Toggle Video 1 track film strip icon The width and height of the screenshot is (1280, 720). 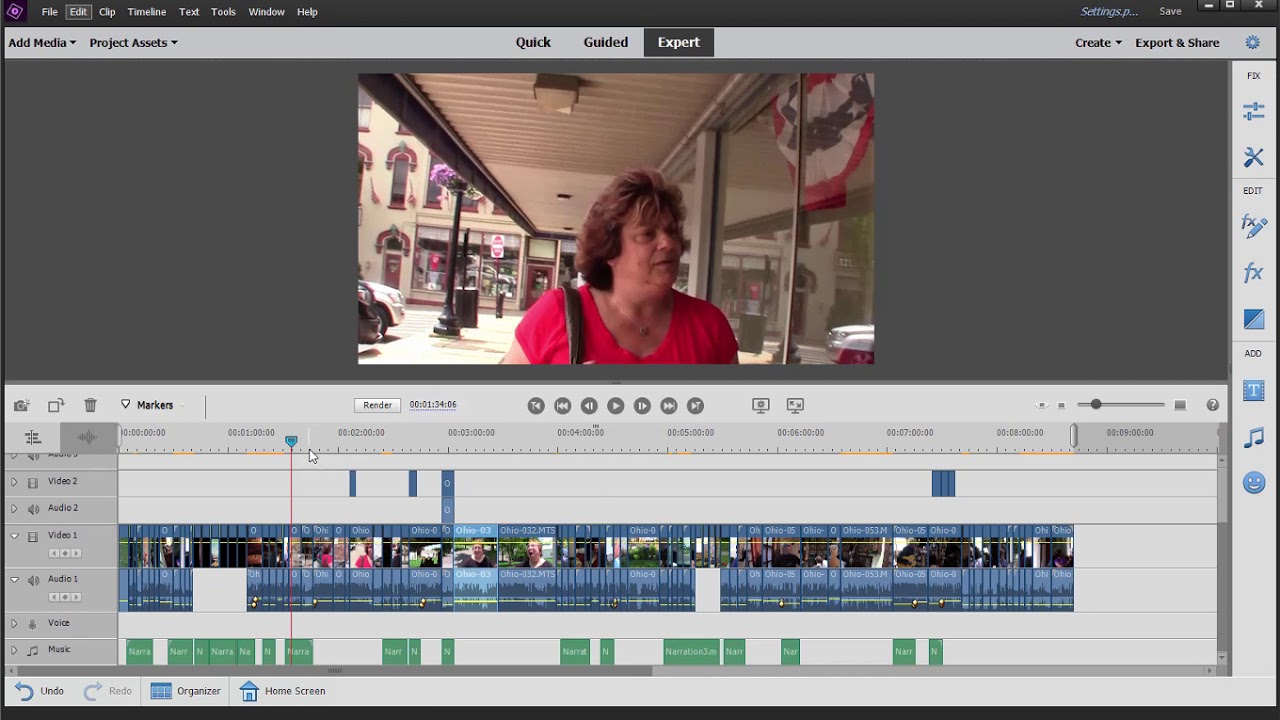point(32,536)
